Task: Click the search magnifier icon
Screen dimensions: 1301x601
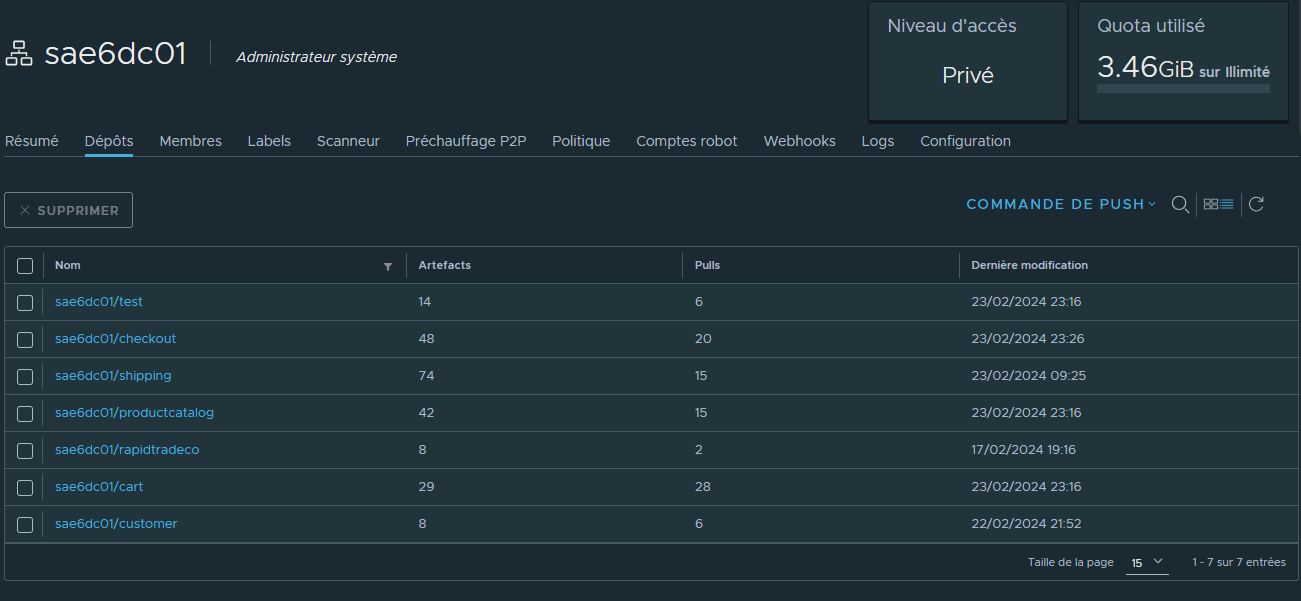Action: pyautogui.click(x=1180, y=204)
